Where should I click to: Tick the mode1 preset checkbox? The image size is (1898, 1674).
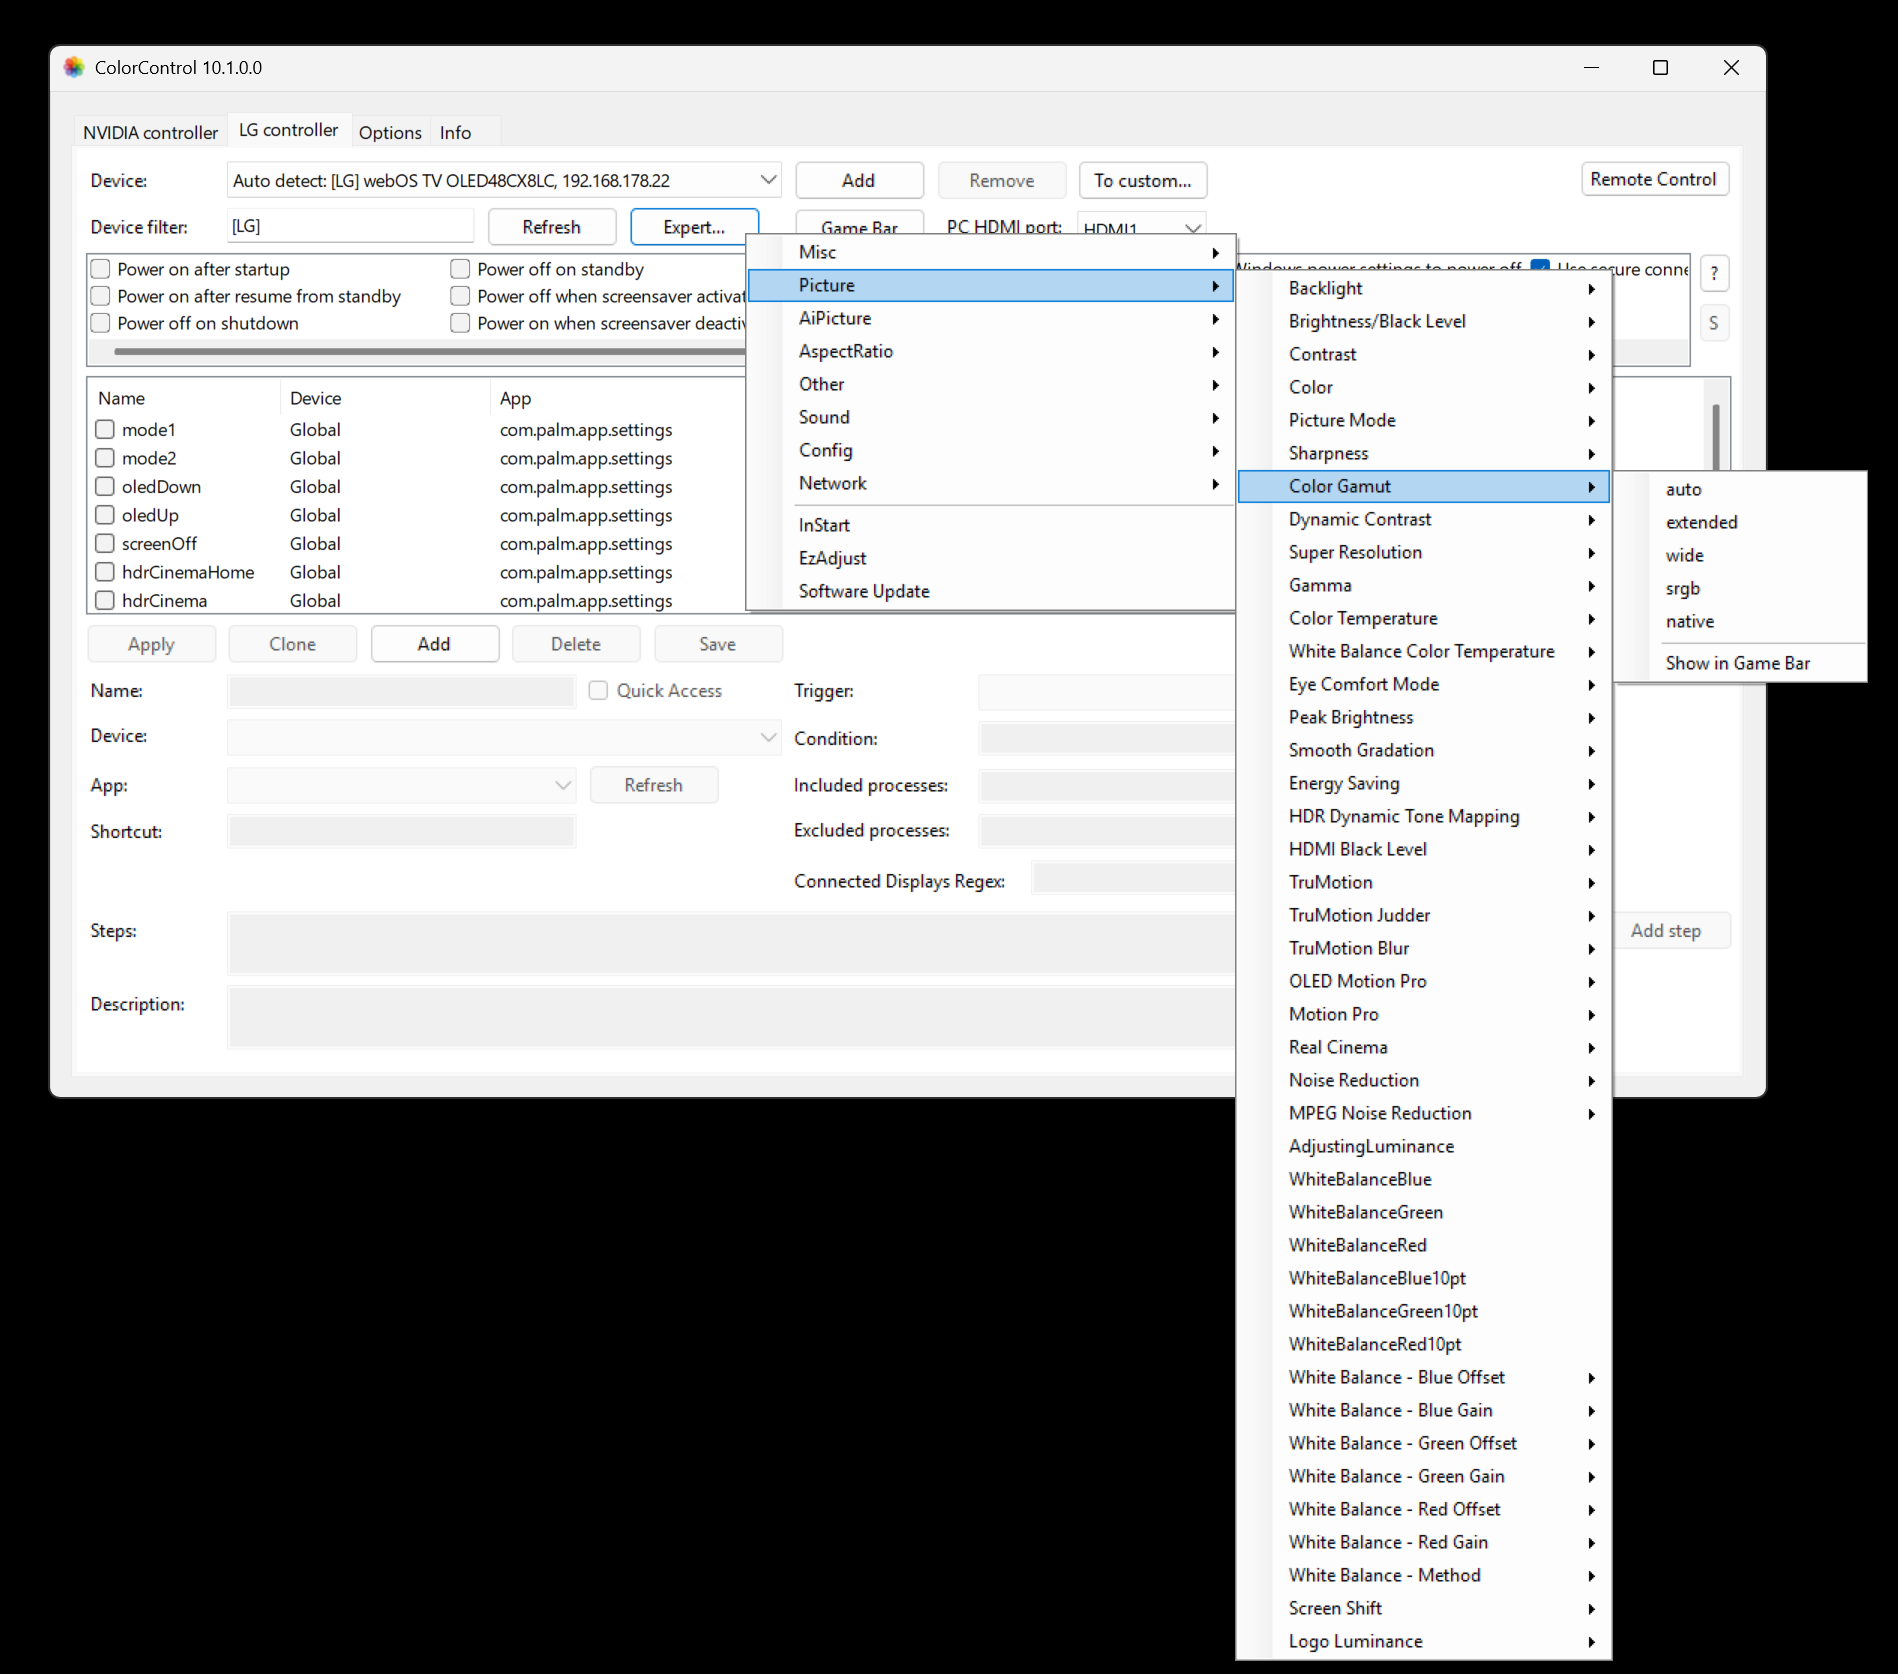click(105, 430)
